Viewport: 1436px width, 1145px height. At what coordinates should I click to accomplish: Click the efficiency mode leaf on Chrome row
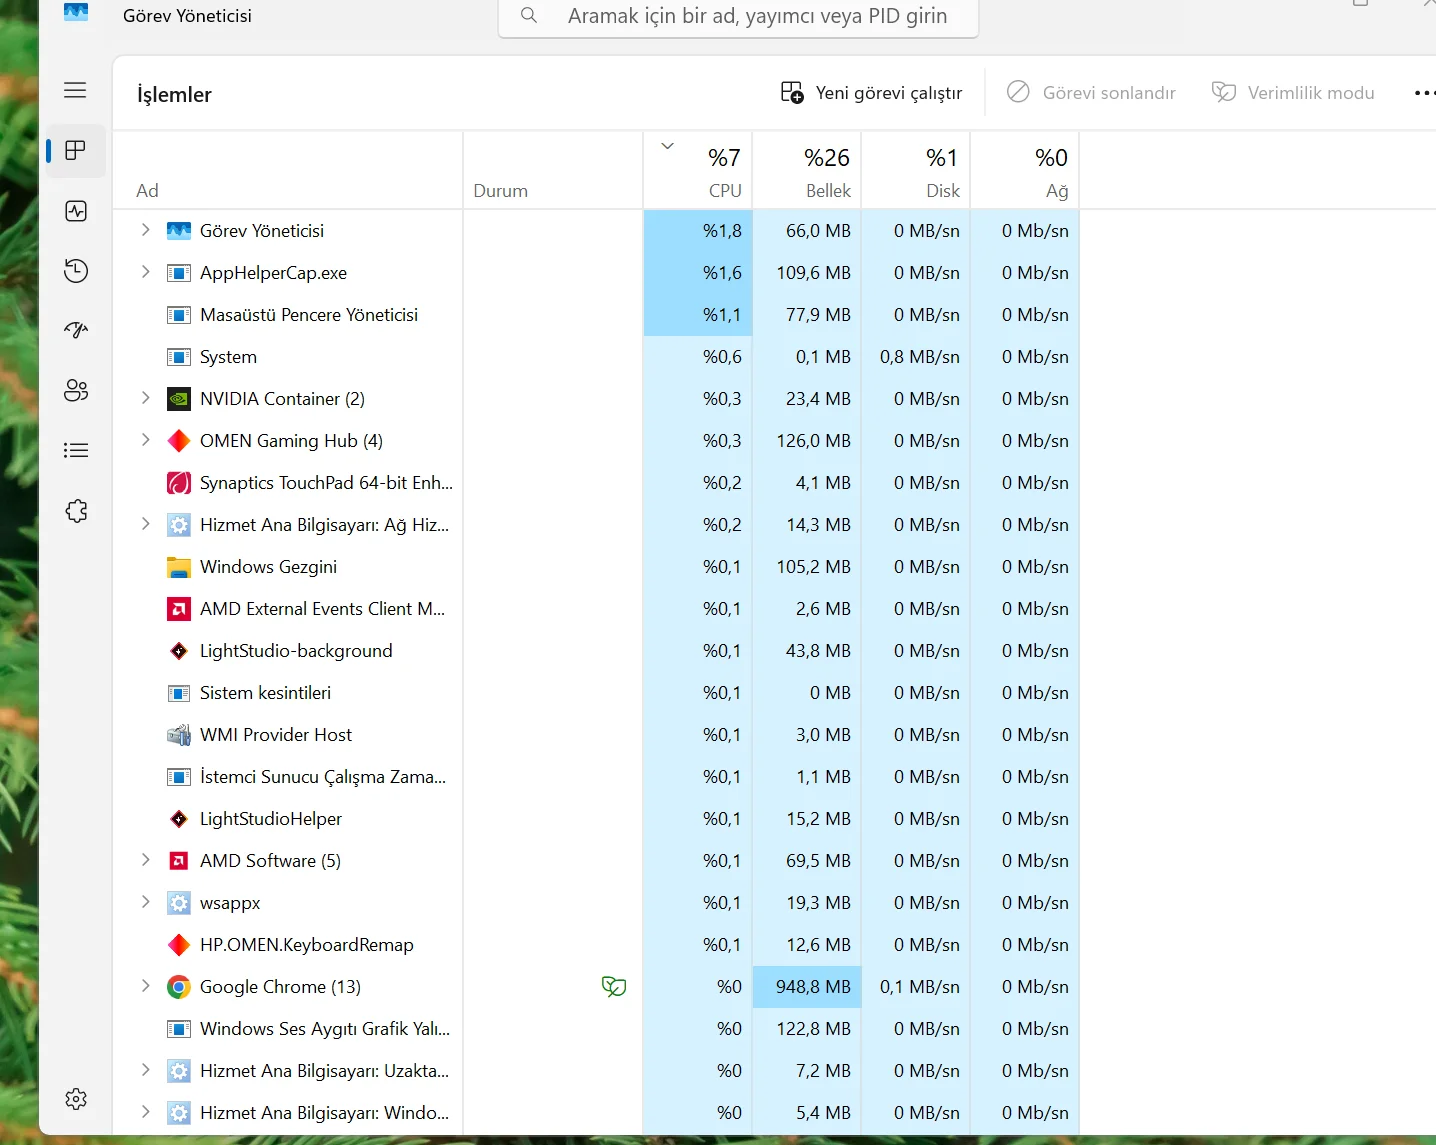(x=614, y=987)
